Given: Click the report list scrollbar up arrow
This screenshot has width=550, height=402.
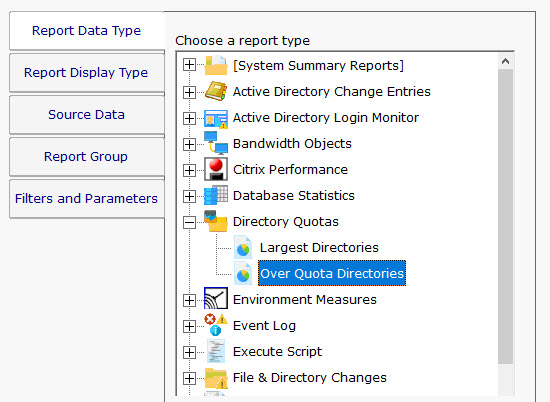Looking at the screenshot, I should (x=505, y=61).
